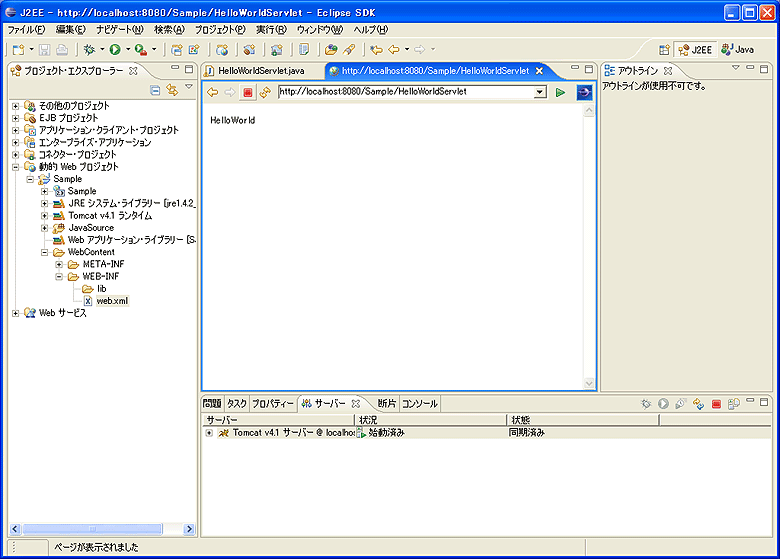The image size is (780, 559).
Task: Select the J2EE perspective button
Action: pos(696,49)
